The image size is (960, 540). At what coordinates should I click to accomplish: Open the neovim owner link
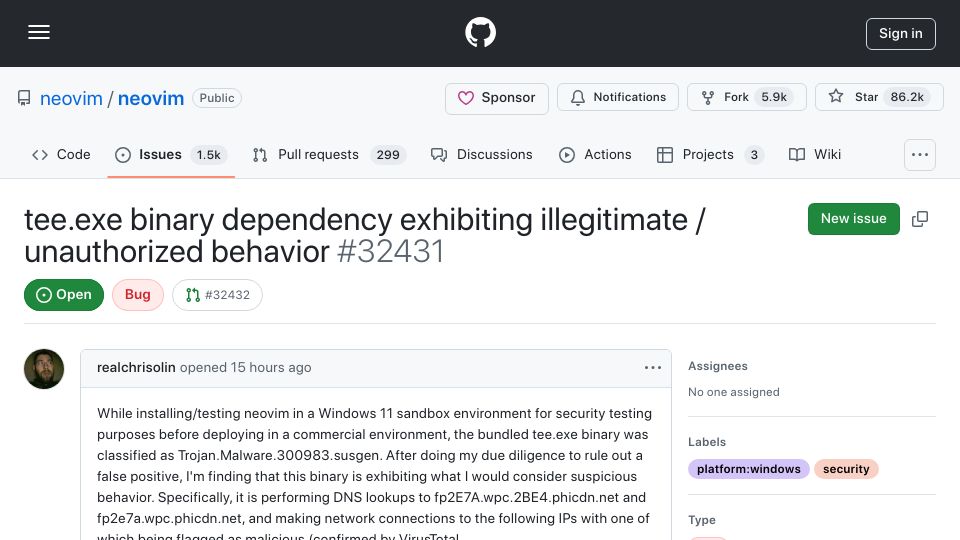[71, 98]
